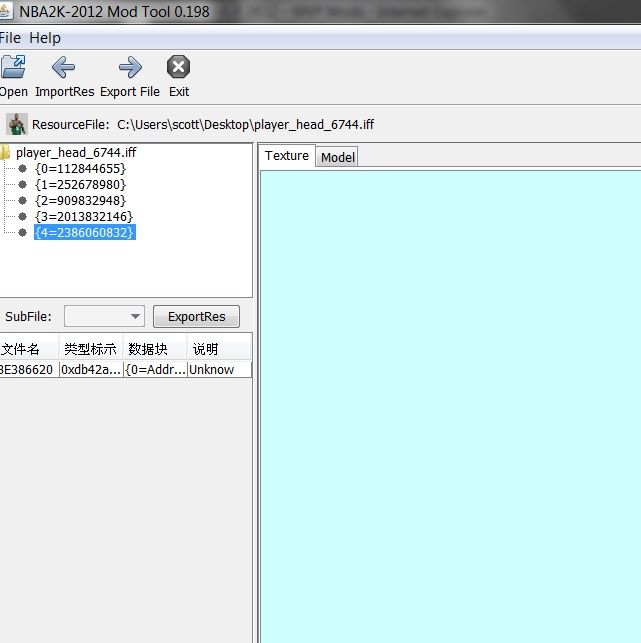The width and height of the screenshot is (641, 643).
Task: Click the ExportRes button
Action: [196, 317]
